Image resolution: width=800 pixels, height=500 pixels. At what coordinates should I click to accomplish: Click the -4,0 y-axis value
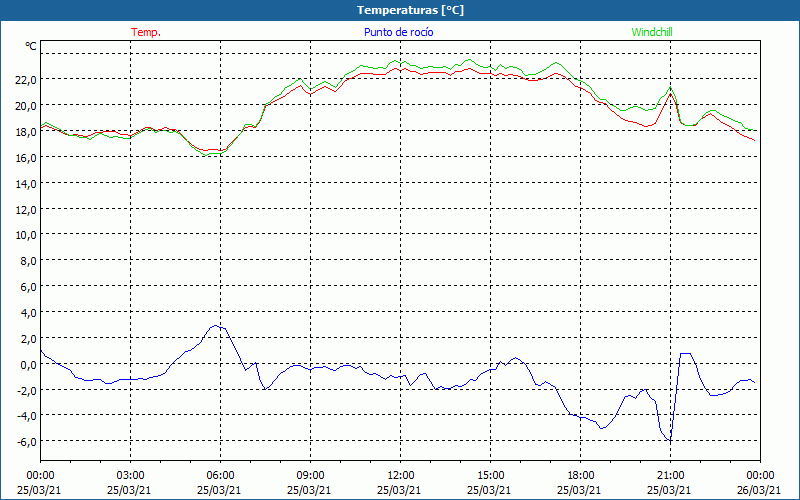[27, 416]
